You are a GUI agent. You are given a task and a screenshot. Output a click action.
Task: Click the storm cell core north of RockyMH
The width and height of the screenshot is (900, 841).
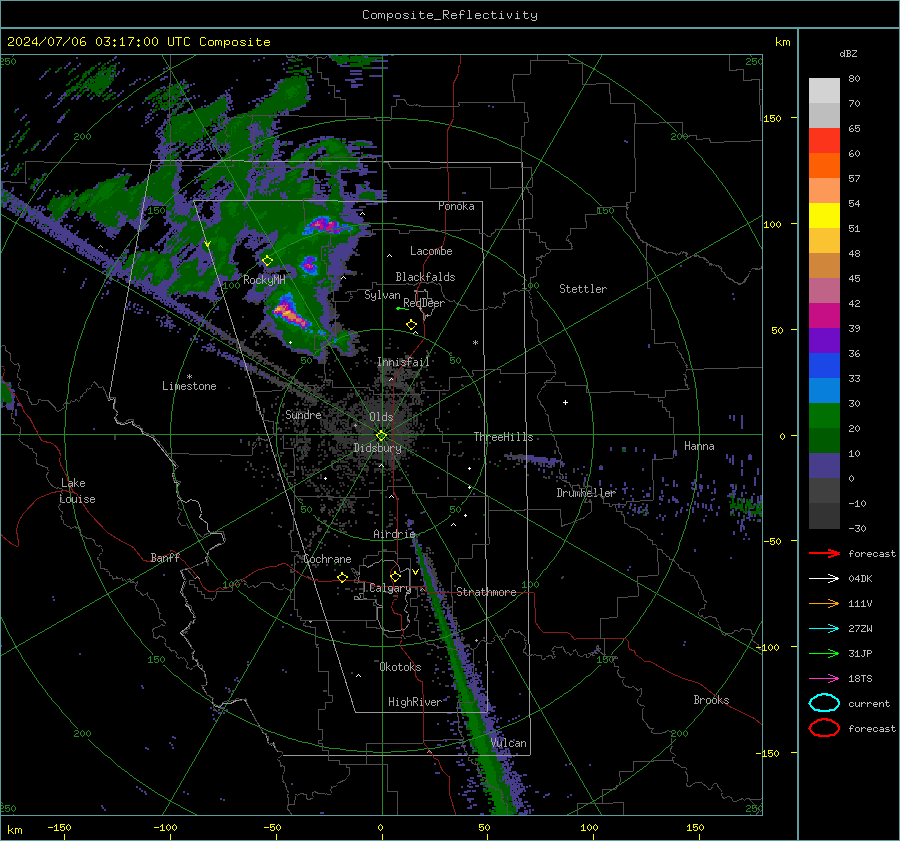[325, 225]
